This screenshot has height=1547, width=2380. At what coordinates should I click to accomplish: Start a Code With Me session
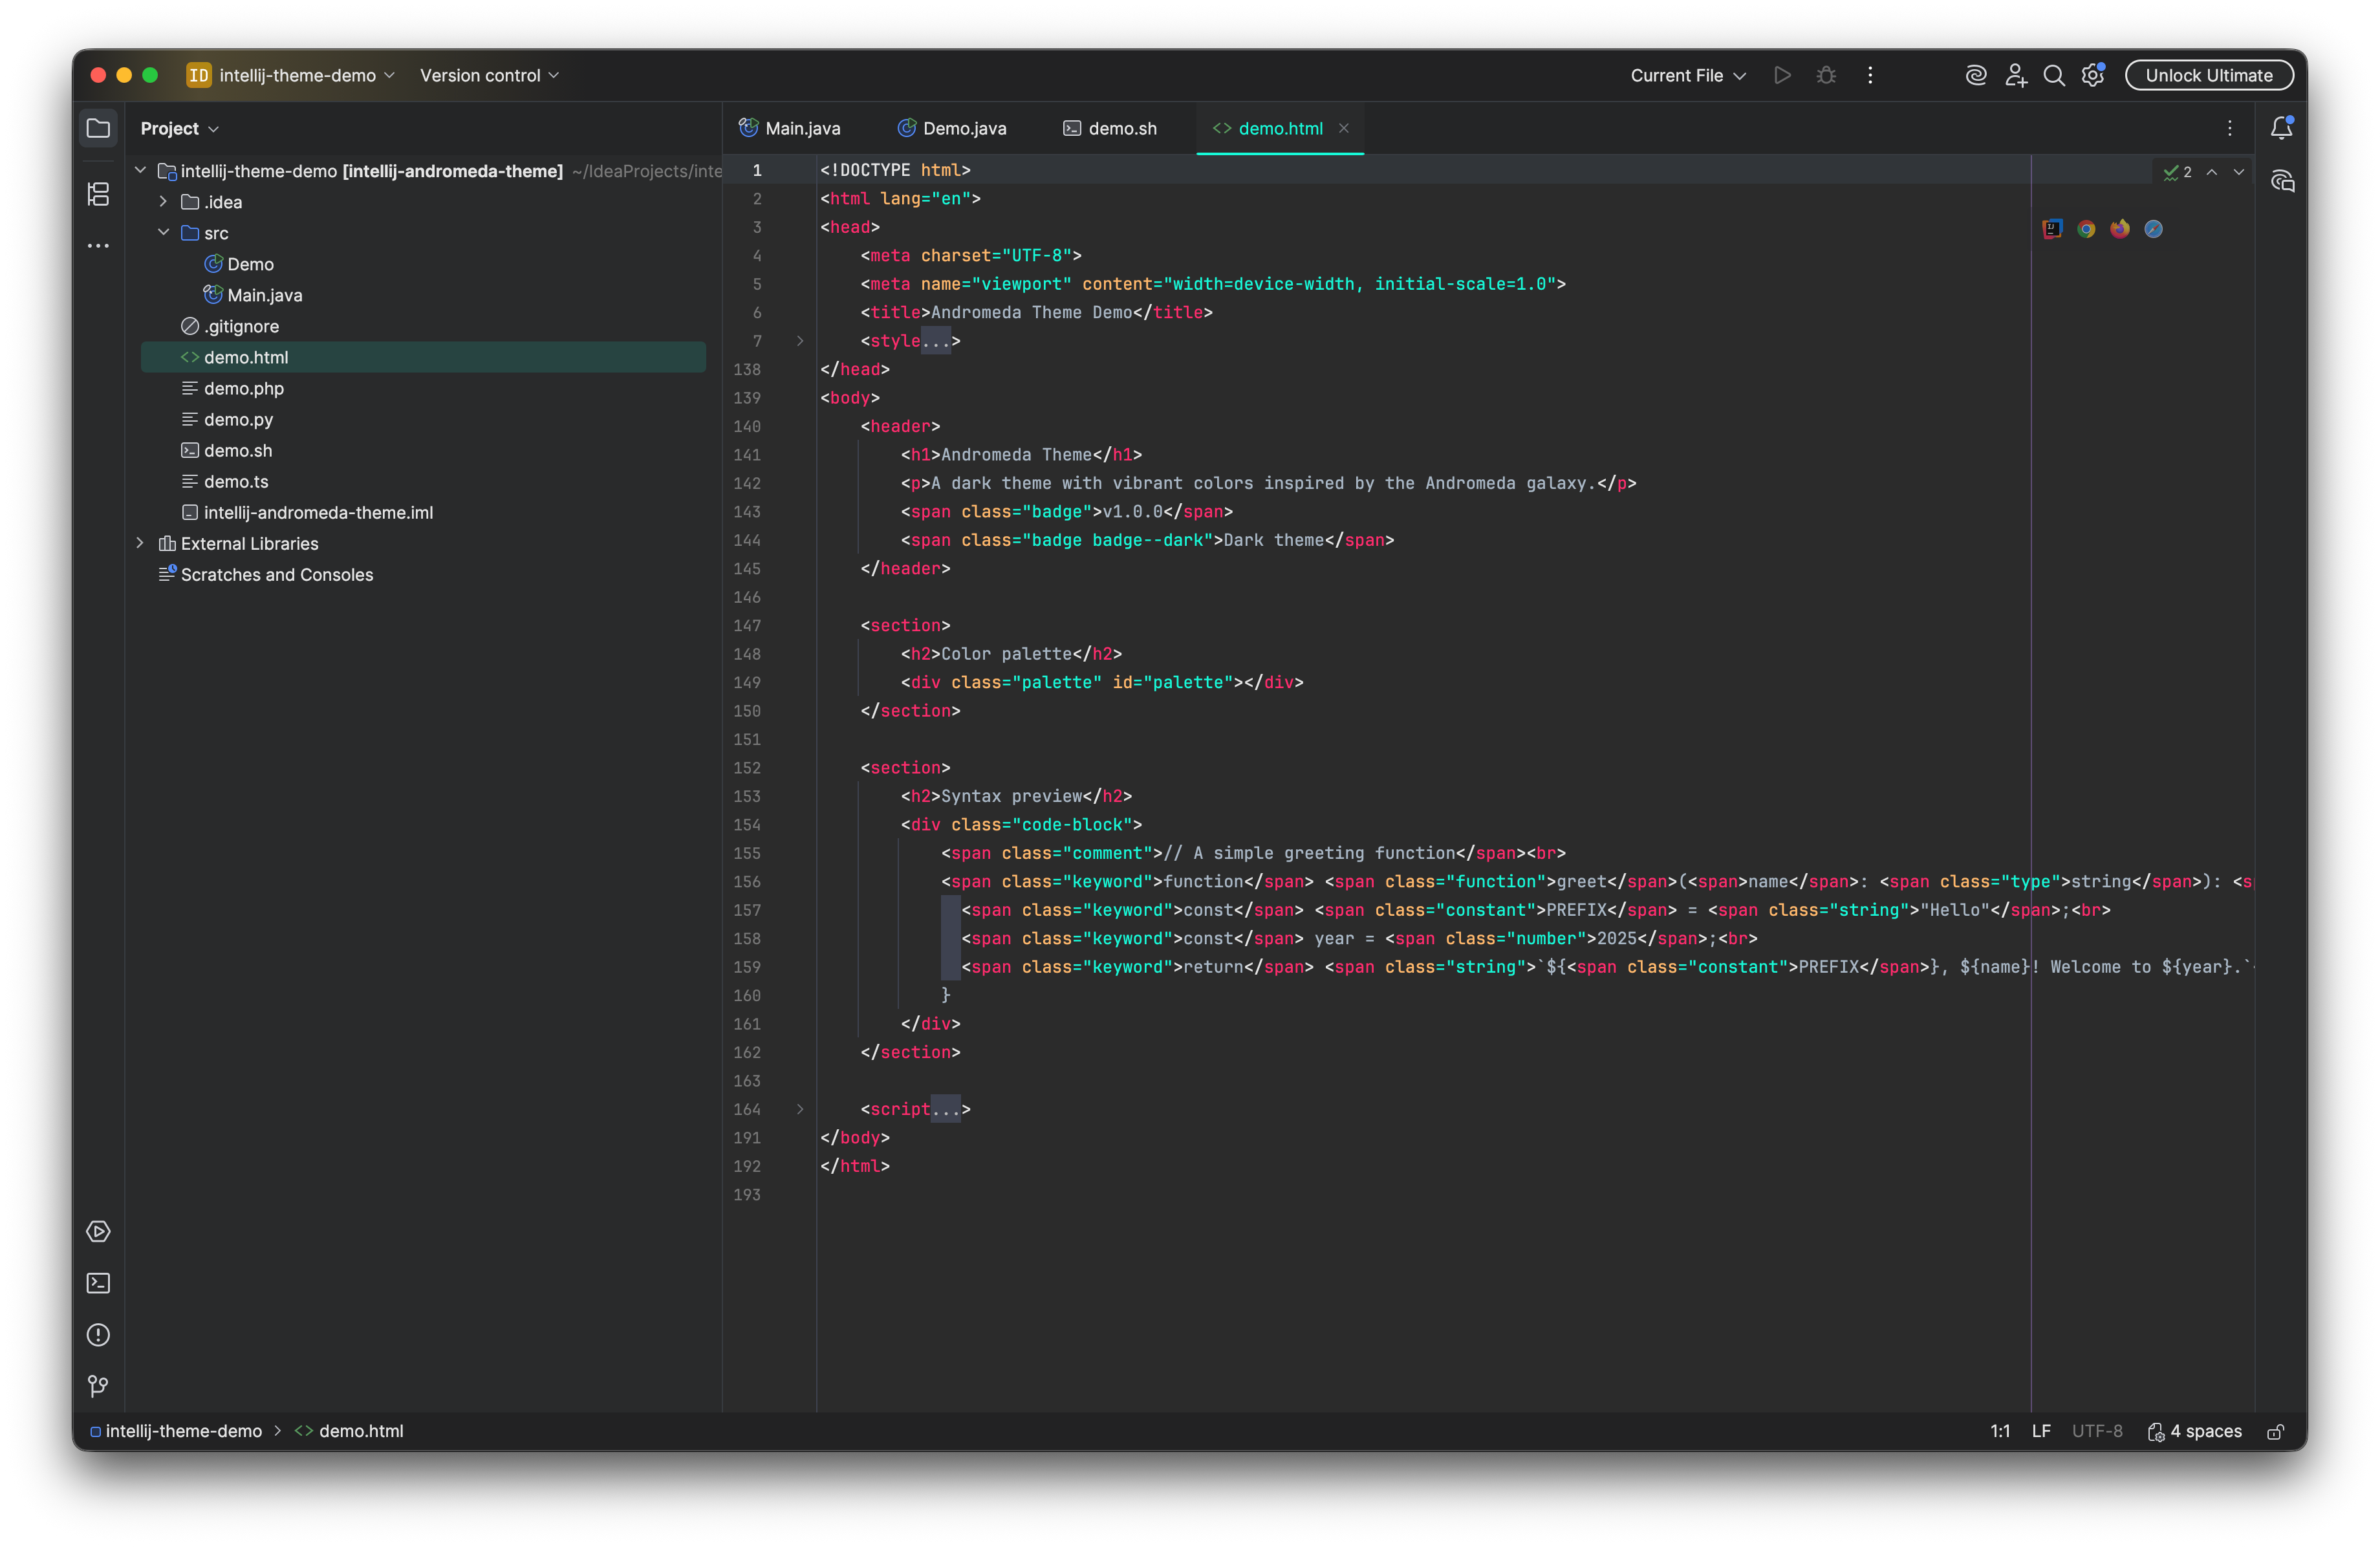2016,75
